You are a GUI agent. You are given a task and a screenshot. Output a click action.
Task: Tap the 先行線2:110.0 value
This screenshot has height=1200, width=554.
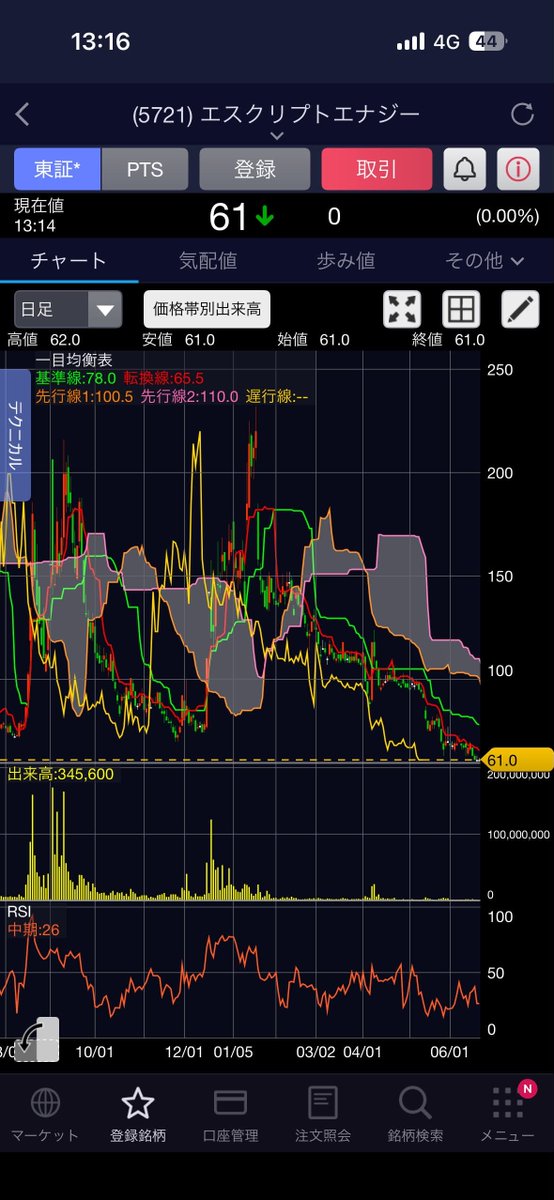click(x=190, y=396)
